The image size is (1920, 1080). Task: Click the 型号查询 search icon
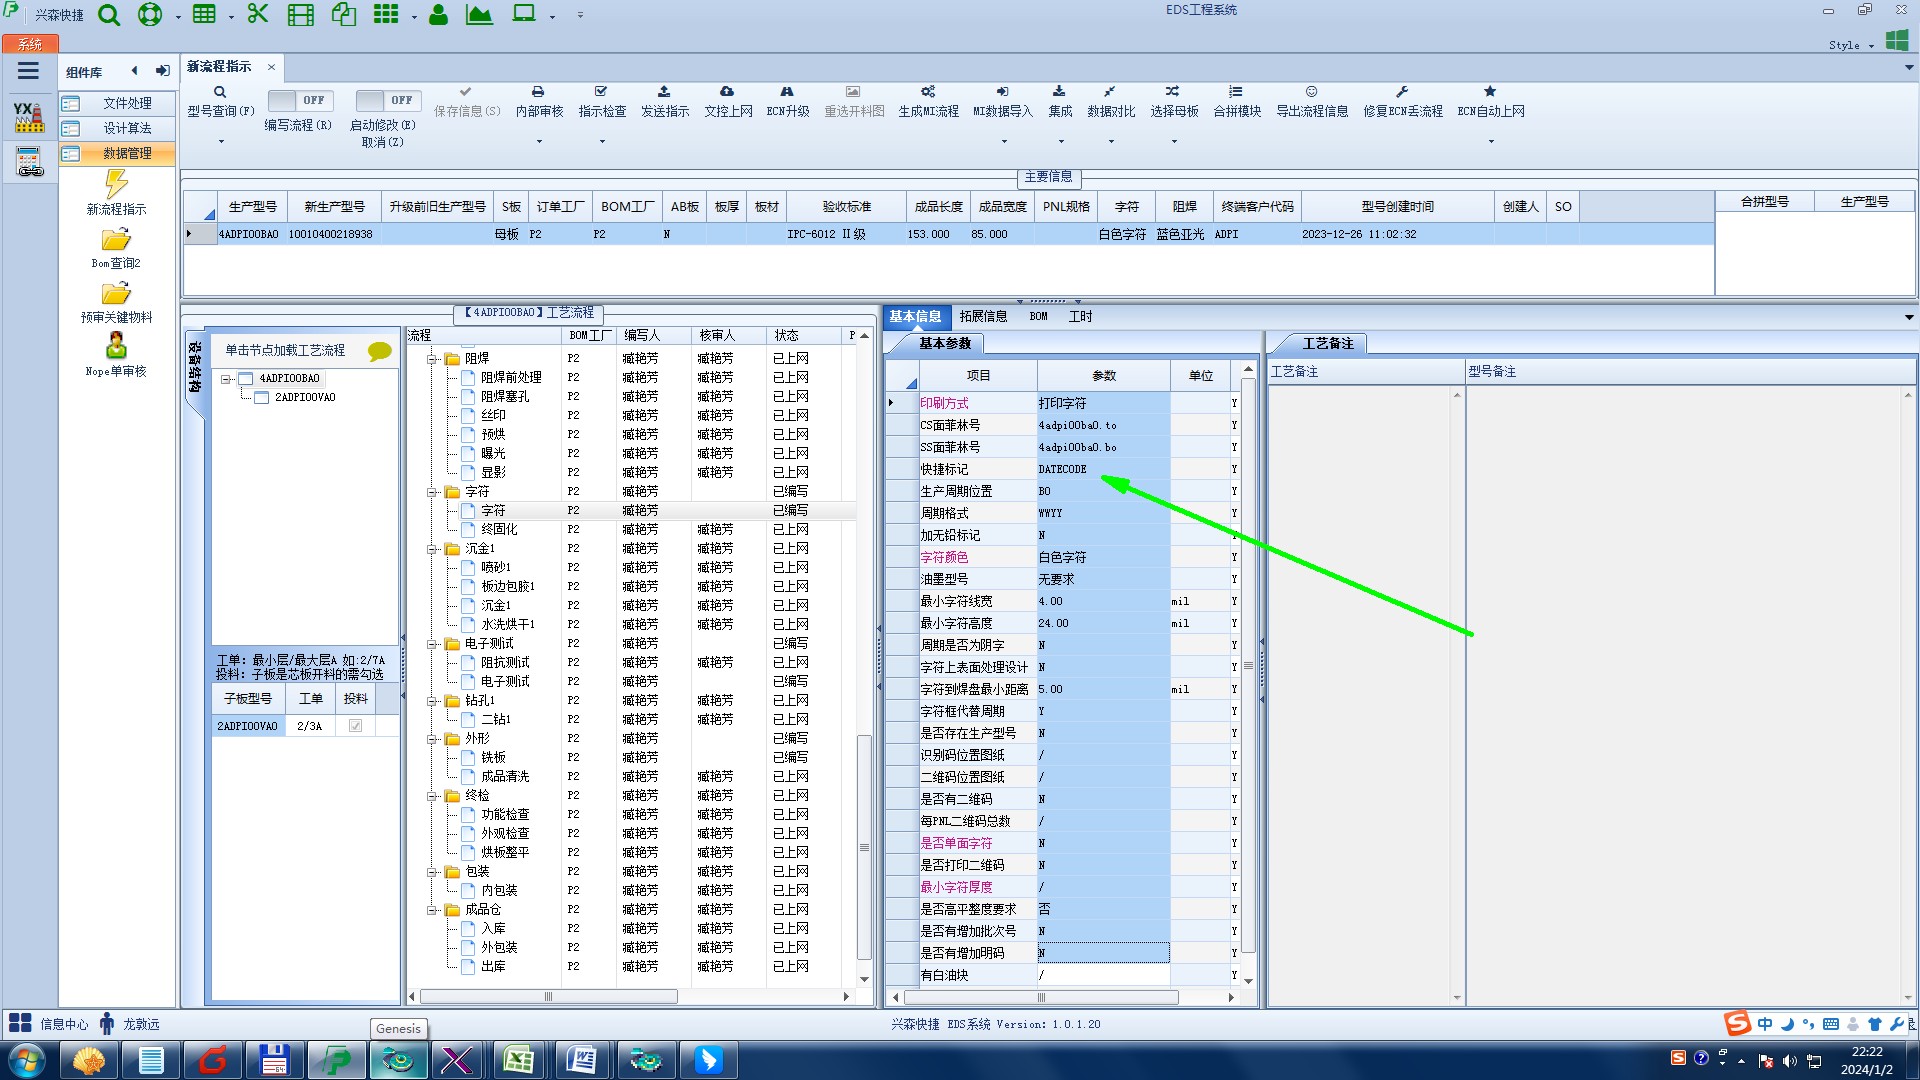[220, 92]
